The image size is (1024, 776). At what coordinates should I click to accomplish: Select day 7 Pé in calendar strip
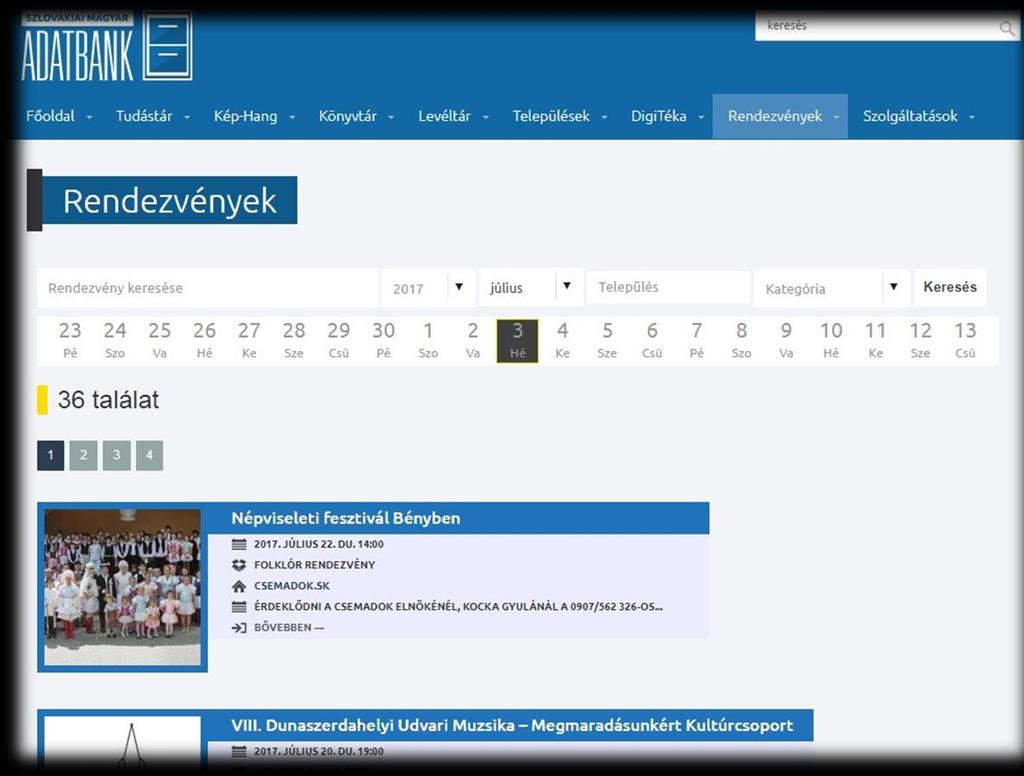697,340
